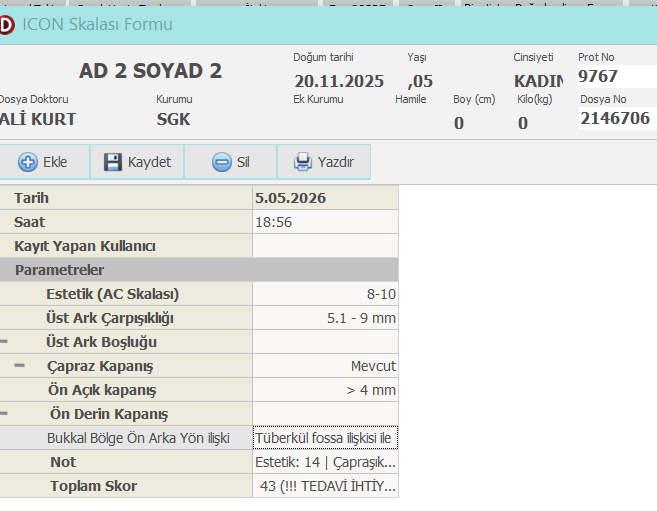
Task: Print the form with Yazdır
Action: click(324, 162)
